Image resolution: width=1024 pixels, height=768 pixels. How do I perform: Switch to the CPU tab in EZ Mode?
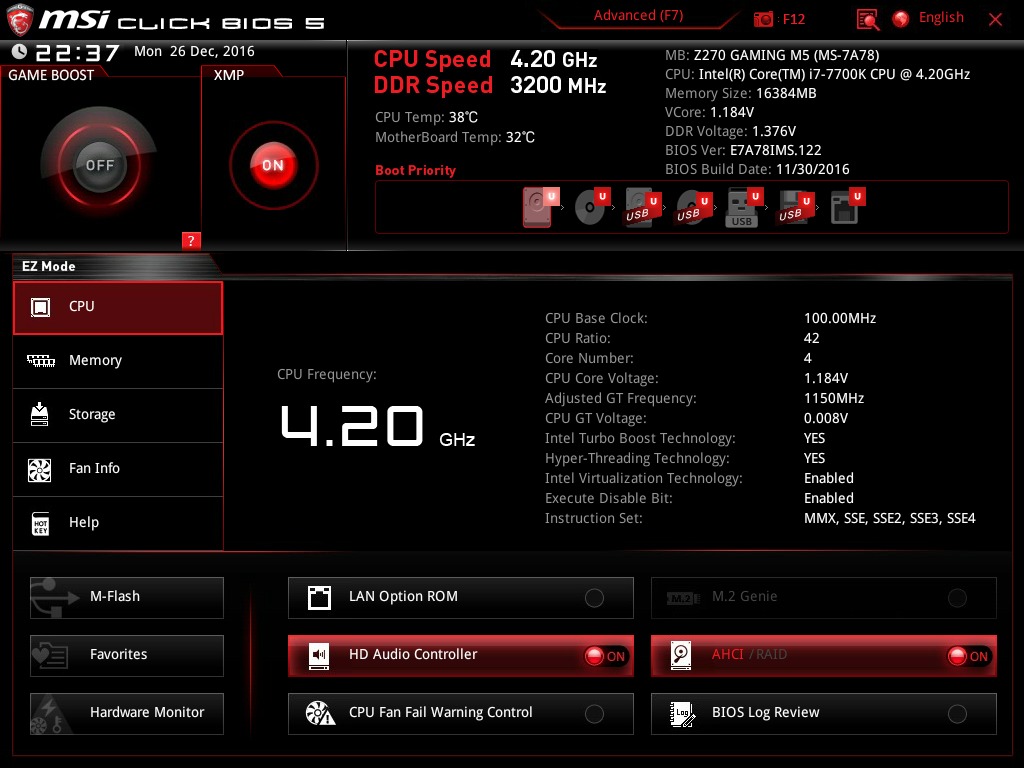118,308
